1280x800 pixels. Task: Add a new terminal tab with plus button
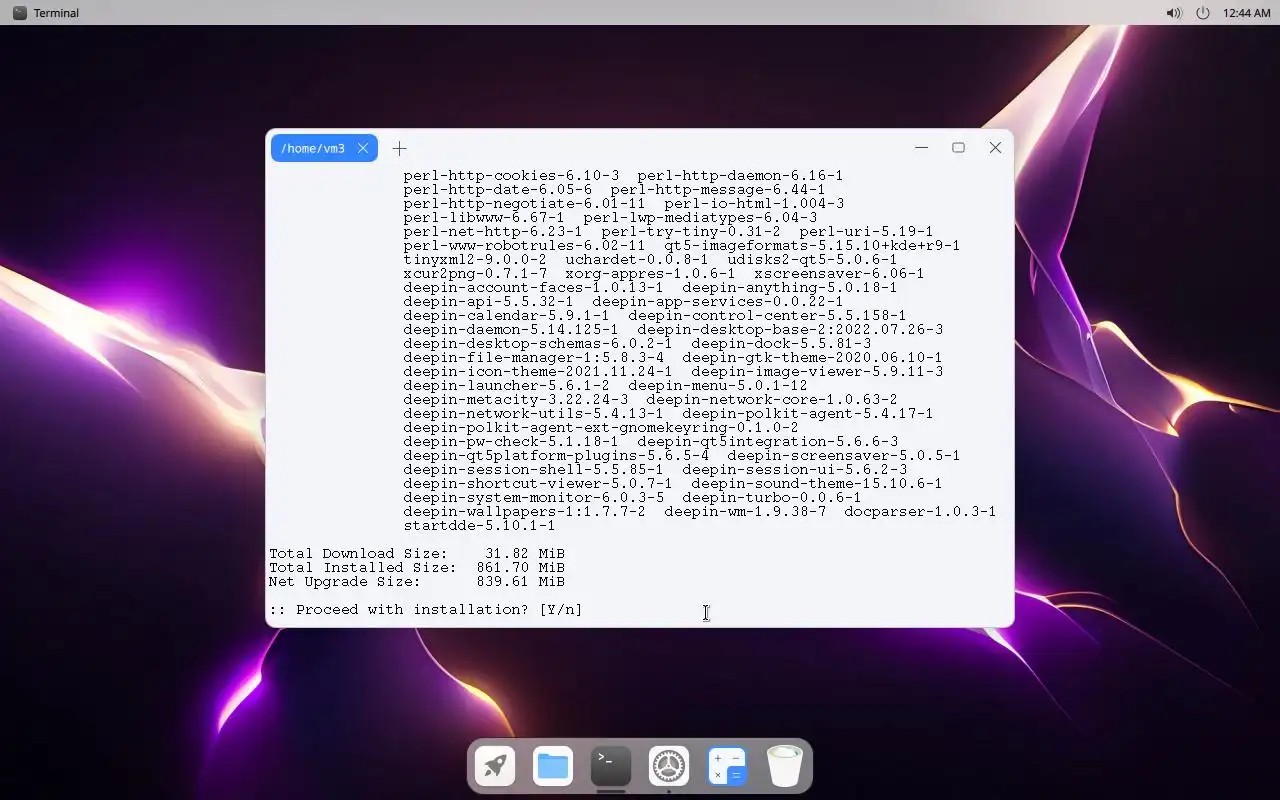(400, 148)
